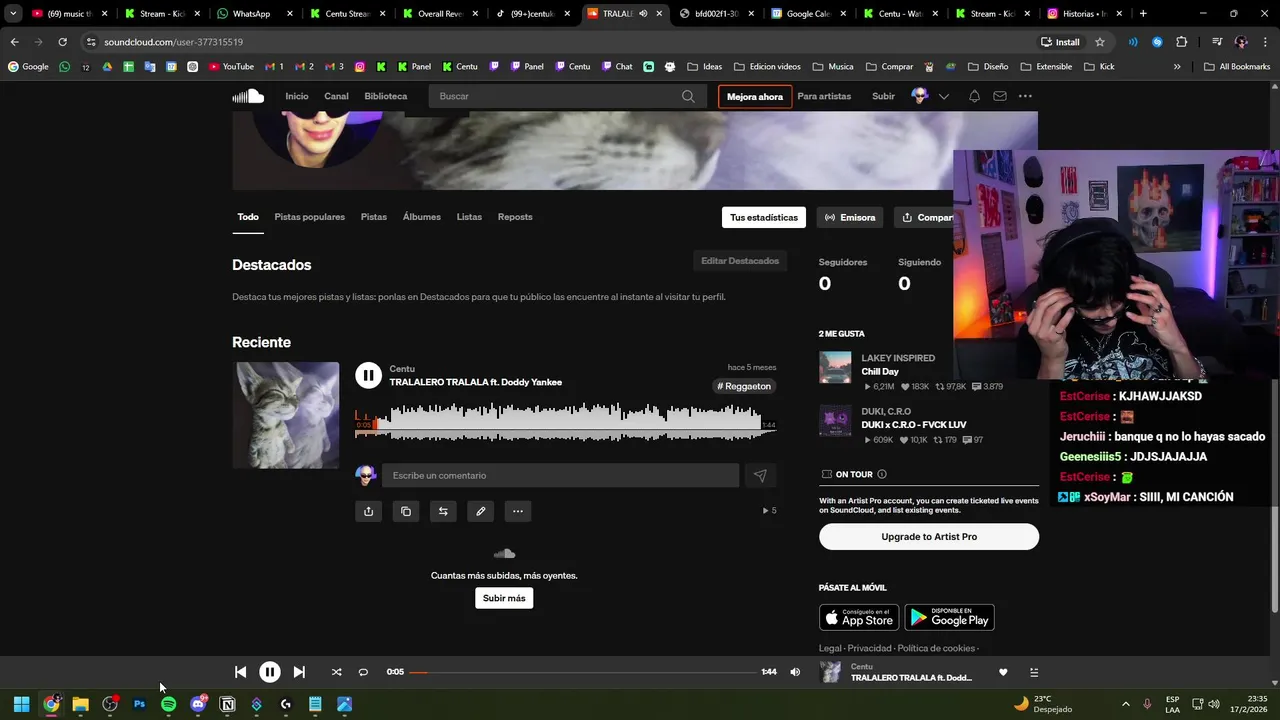
Task: Click the ON TOUR info icon
Action: 882,474
